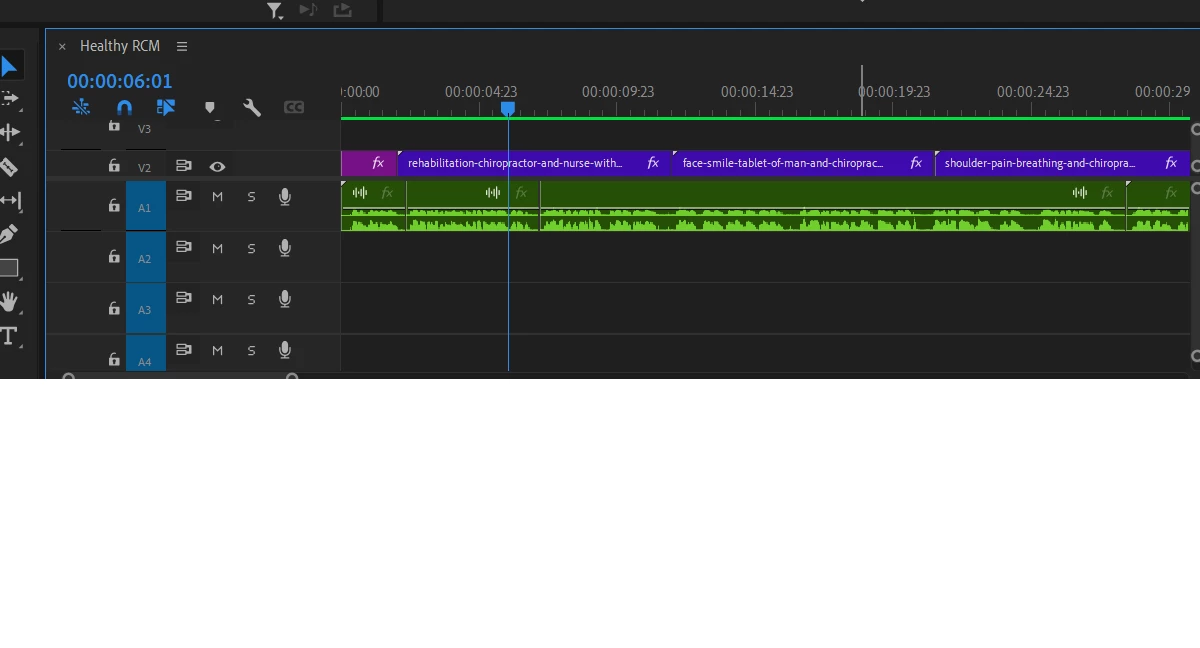
Task: Toggle Linked Selection
Action: pos(166,107)
